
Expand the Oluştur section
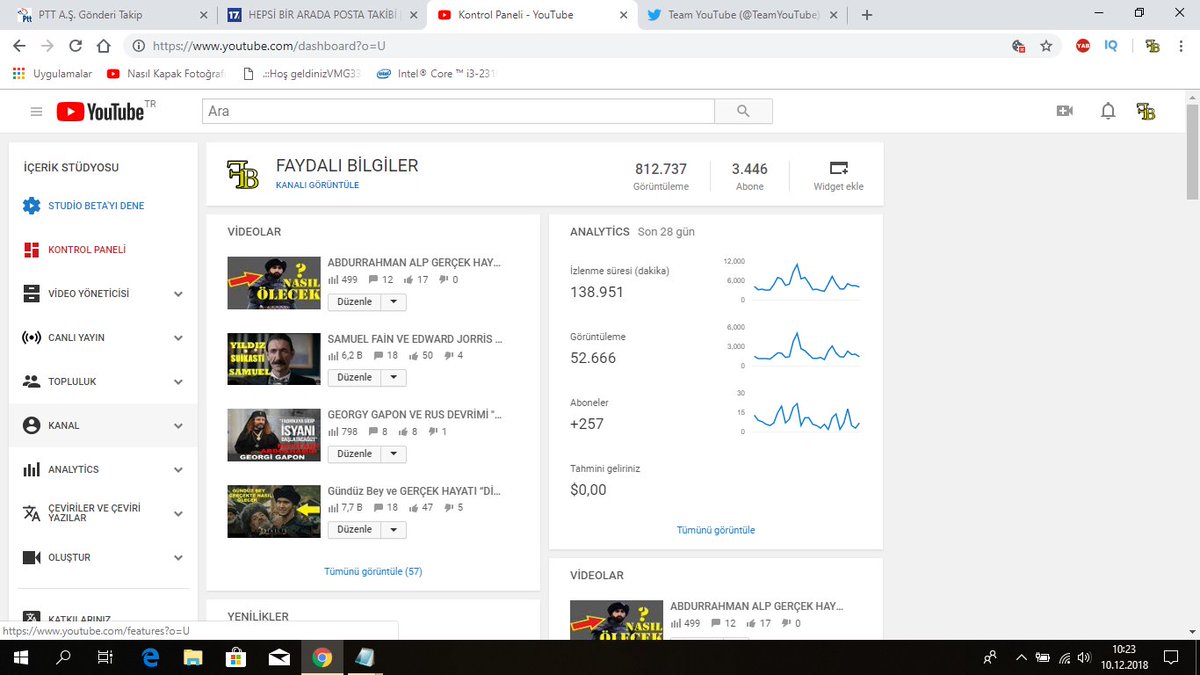tap(178, 558)
